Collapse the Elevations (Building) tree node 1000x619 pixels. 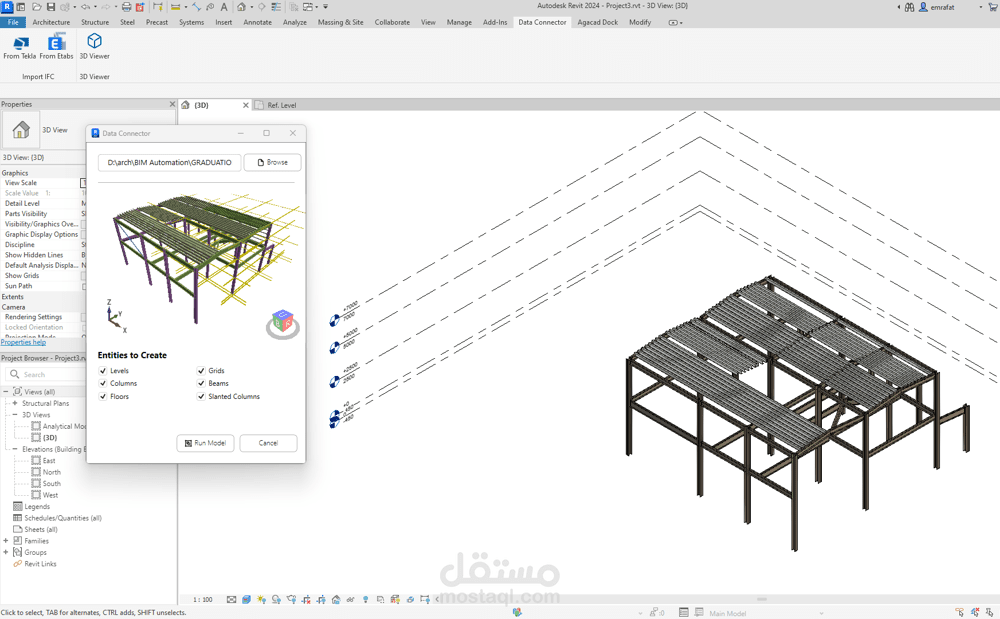pyautogui.click(x=15, y=449)
